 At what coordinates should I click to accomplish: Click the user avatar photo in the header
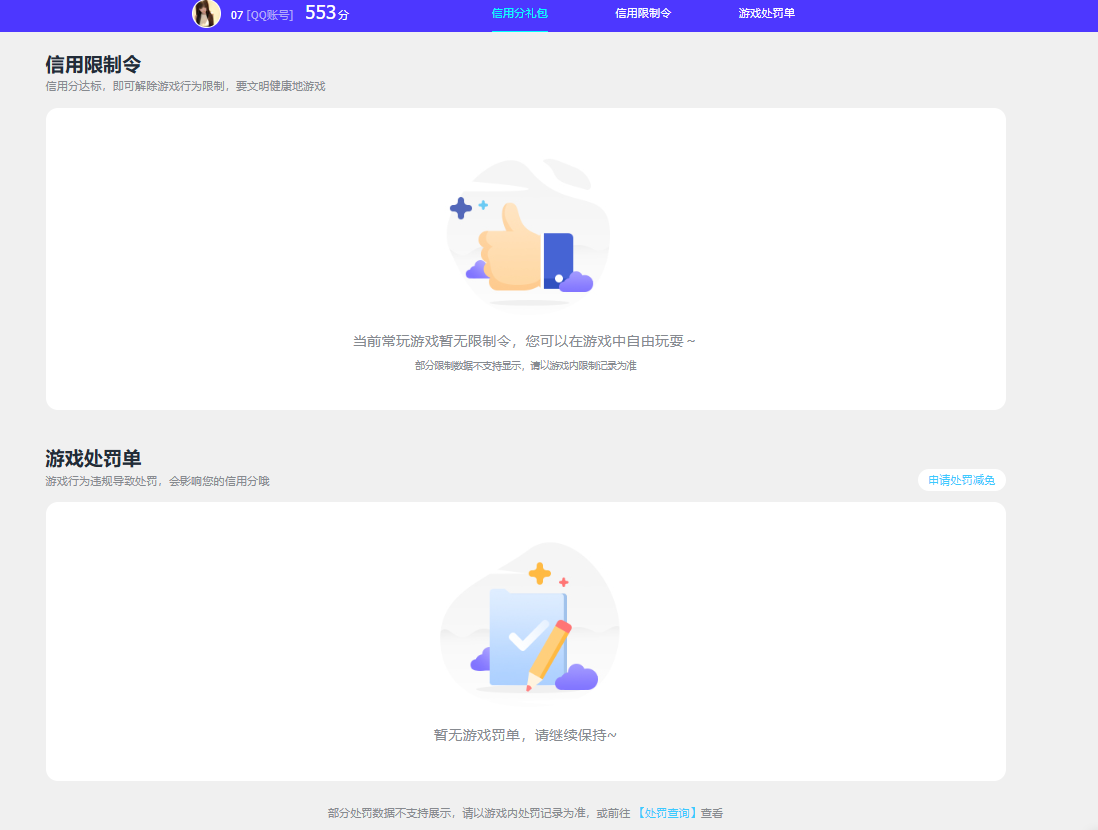click(x=207, y=14)
